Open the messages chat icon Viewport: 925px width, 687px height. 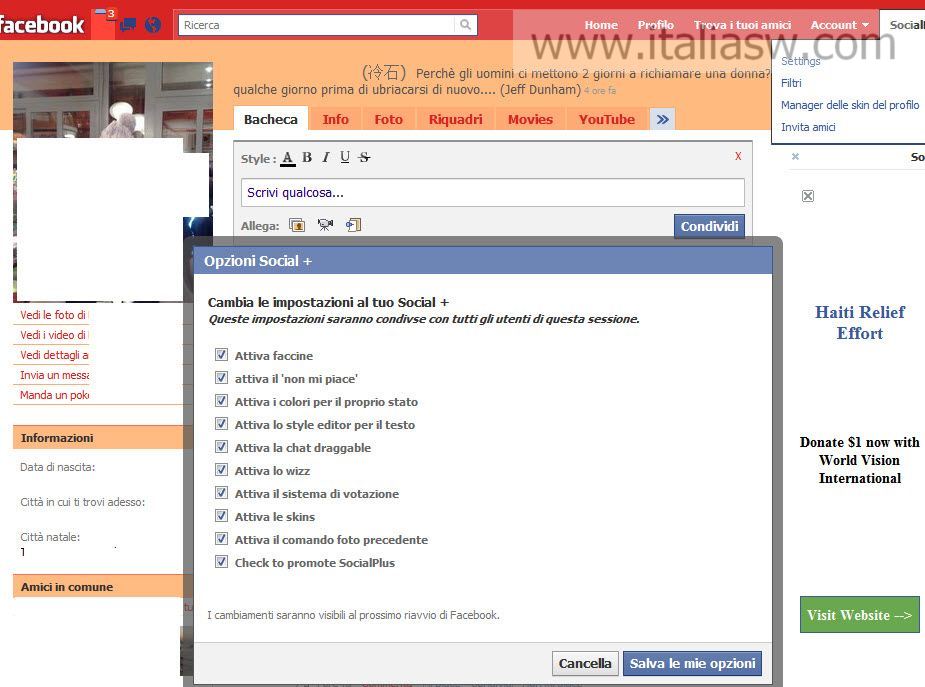tap(128, 25)
